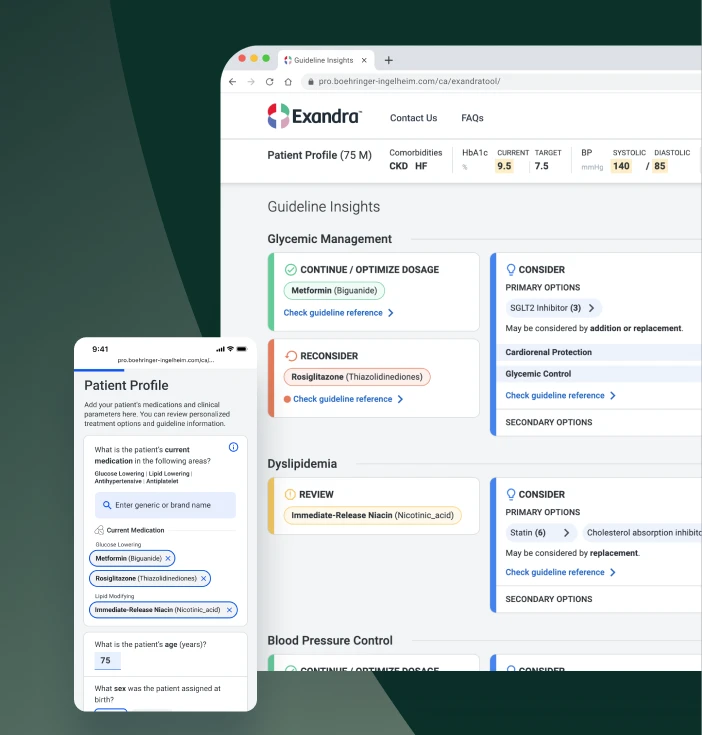Click the Review warning icon under Dyslipidemia
The height and width of the screenshot is (735, 702).
point(290,494)
